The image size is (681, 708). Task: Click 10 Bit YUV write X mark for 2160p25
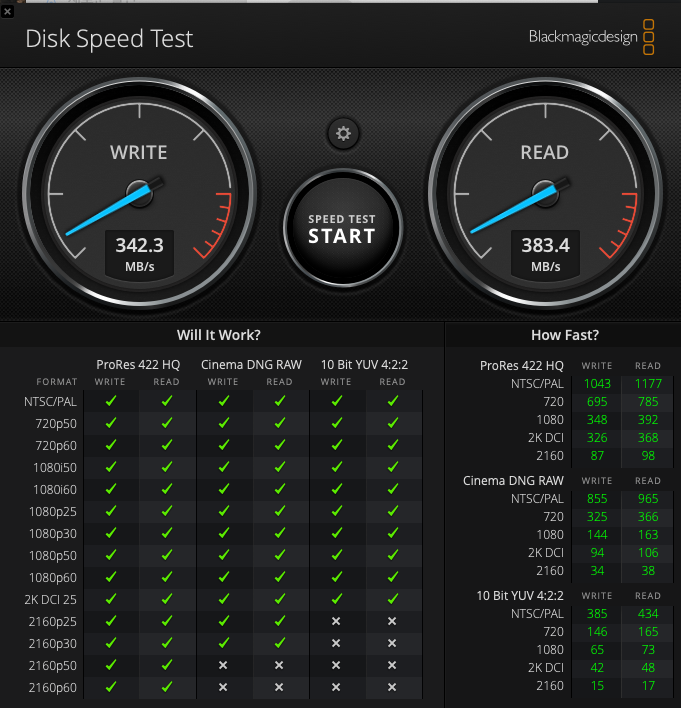pos(336,621)
